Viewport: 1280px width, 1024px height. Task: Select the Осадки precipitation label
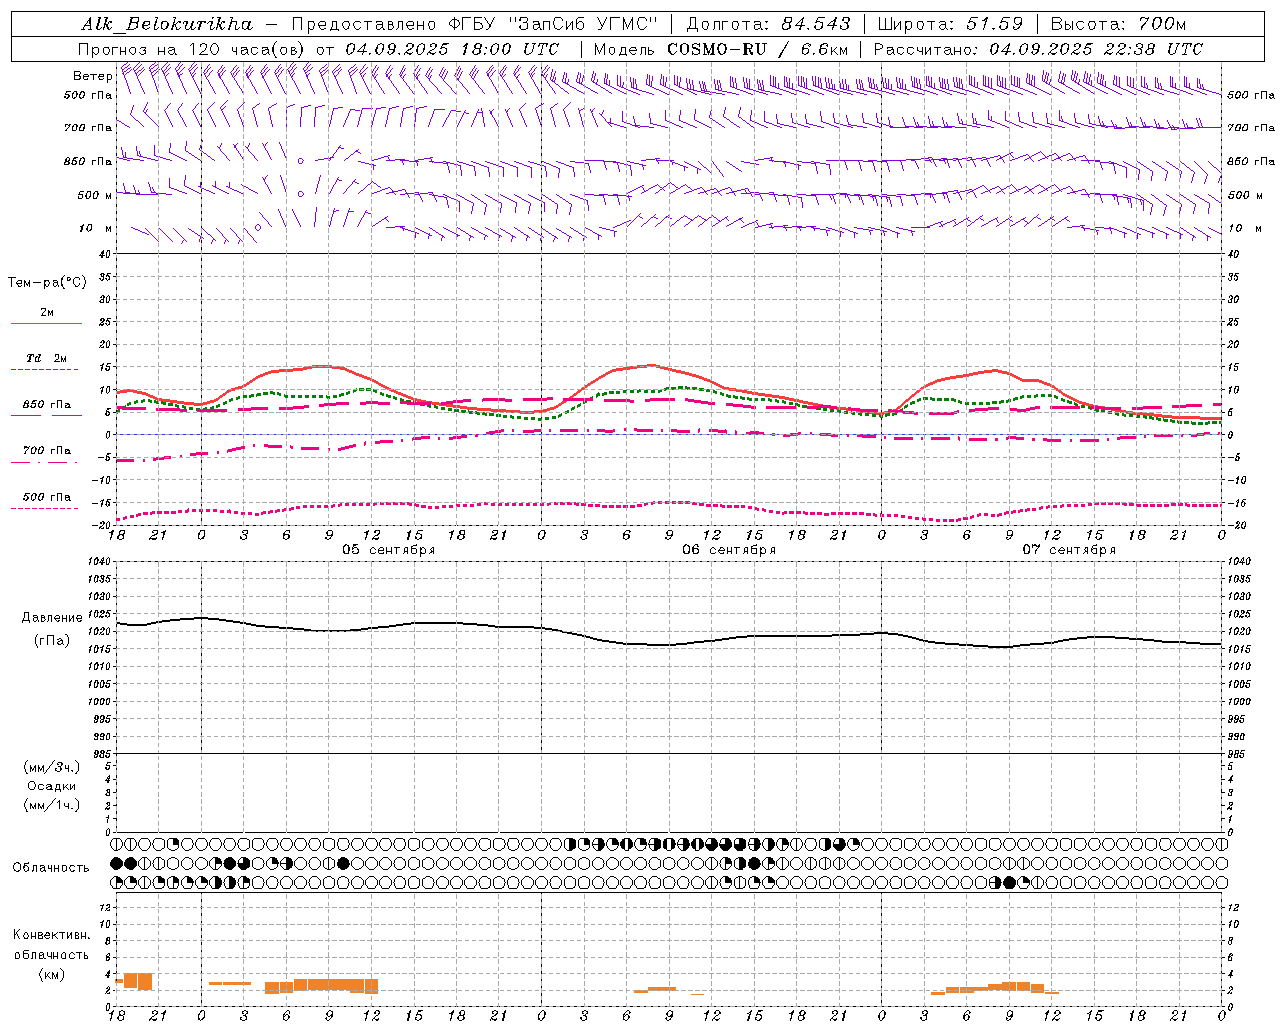pos(52,786)
